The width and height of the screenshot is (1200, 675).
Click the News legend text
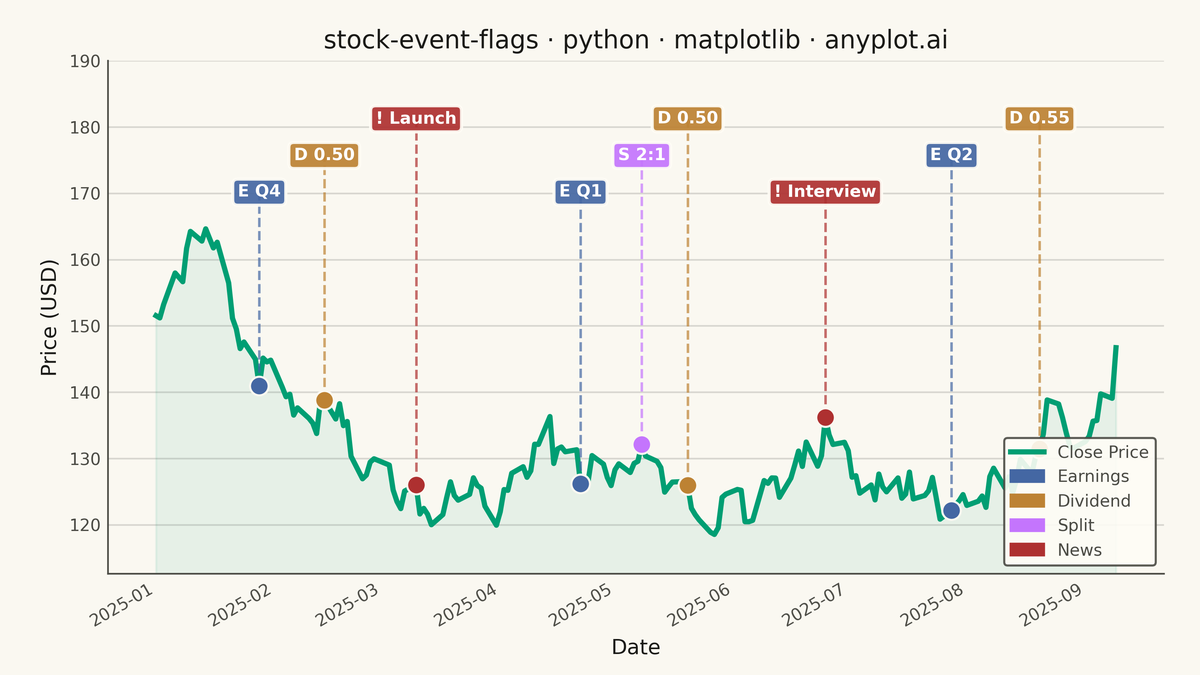click(1080, 550)
